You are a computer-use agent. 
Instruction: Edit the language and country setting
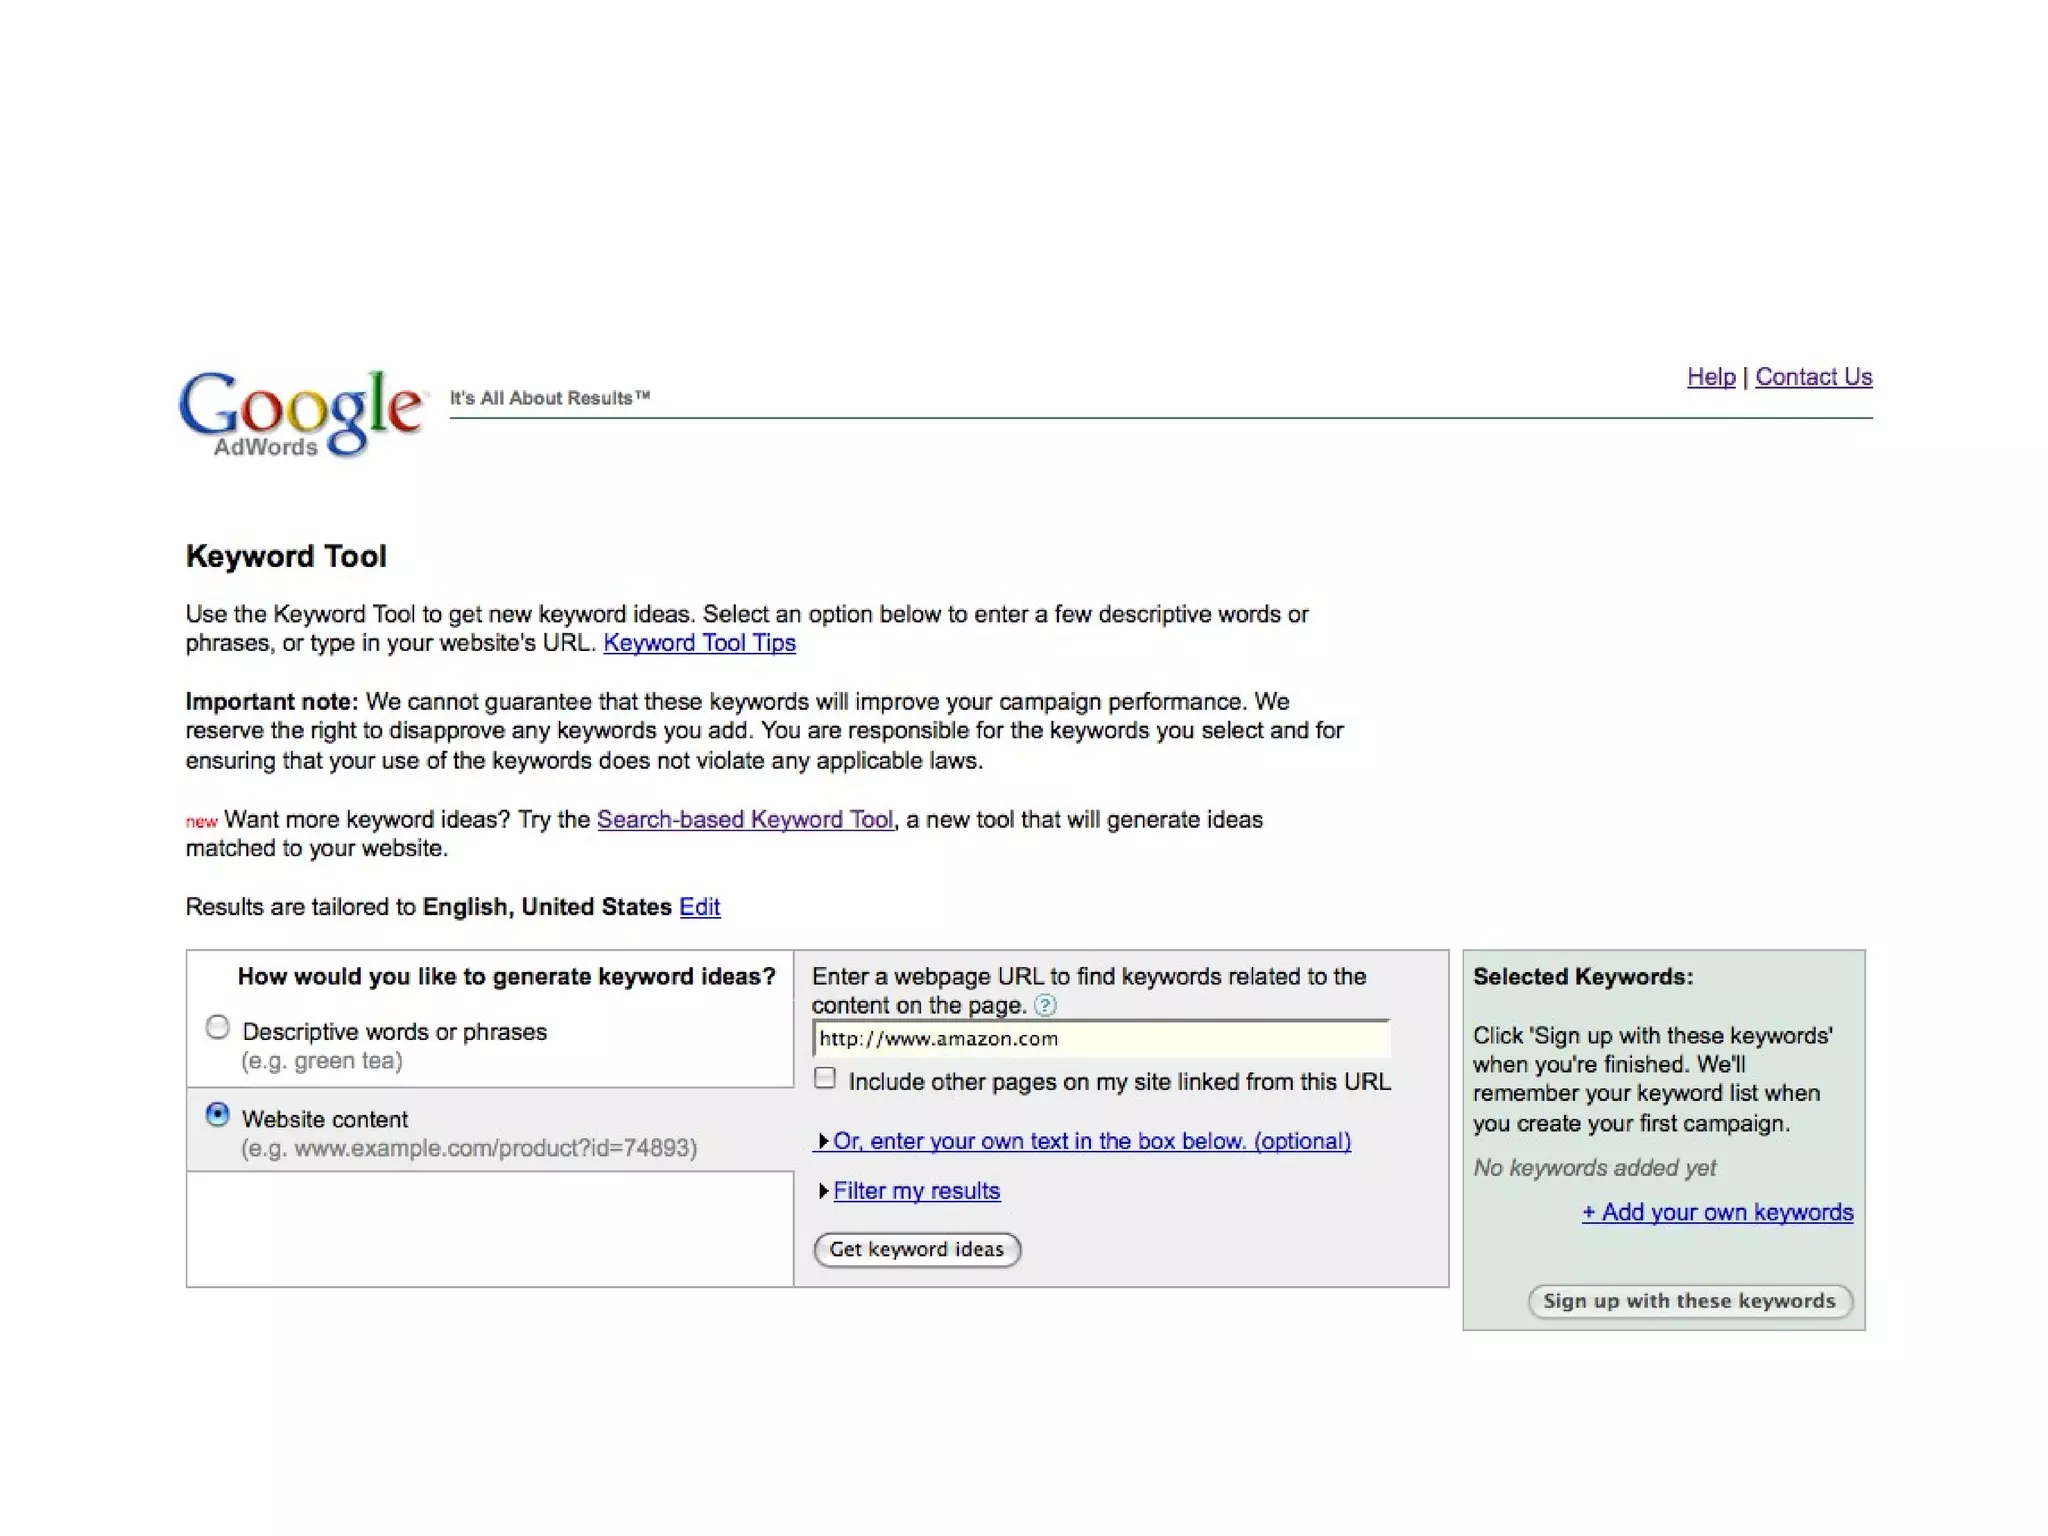pos(699,907)
